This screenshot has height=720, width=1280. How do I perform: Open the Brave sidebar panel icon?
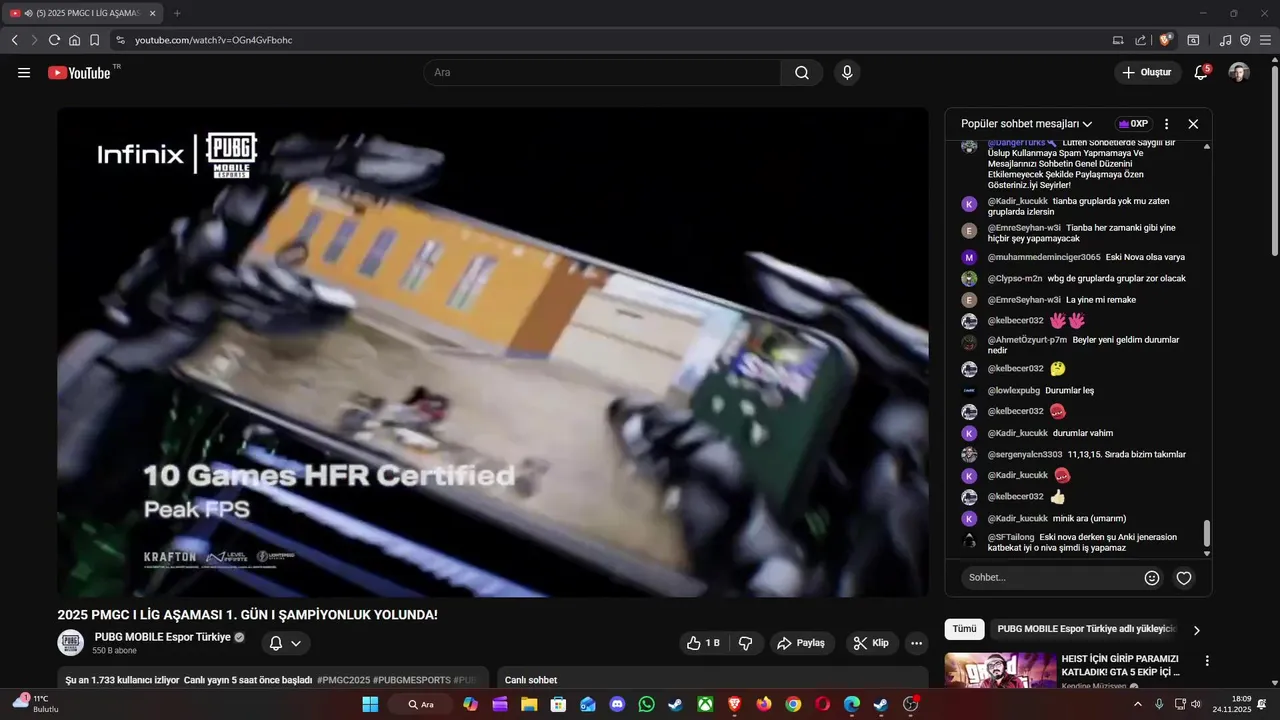[x=1193, y=40]
